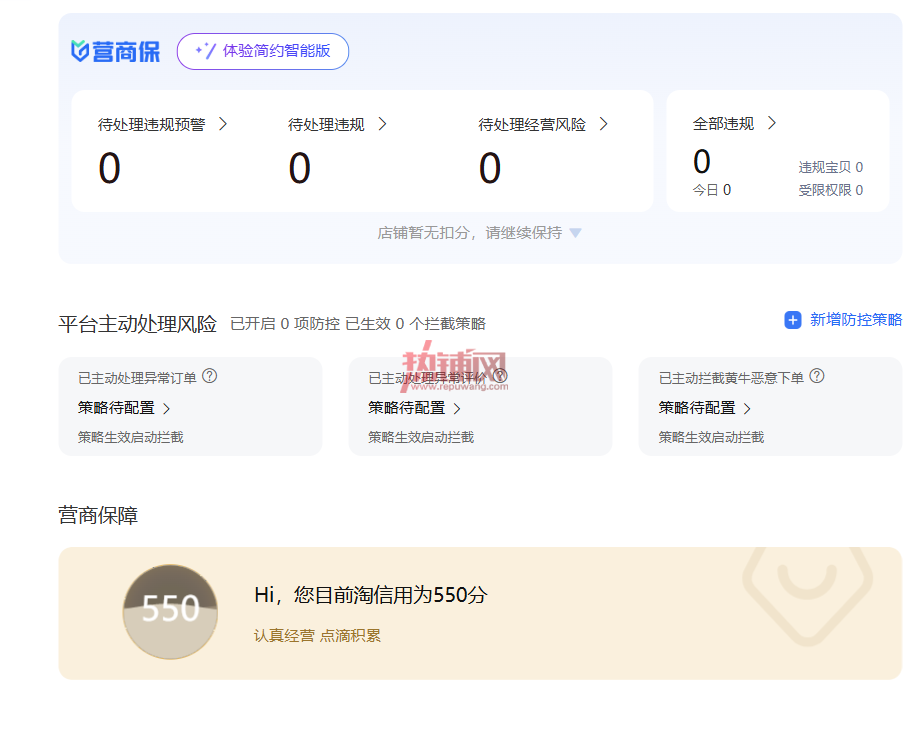Open help icon beside 已主动处理异常评价

(500, 376)
